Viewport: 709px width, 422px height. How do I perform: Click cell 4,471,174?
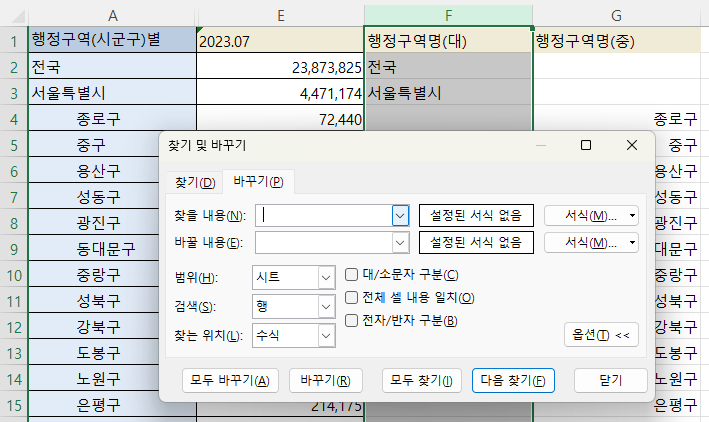(280, 93)
